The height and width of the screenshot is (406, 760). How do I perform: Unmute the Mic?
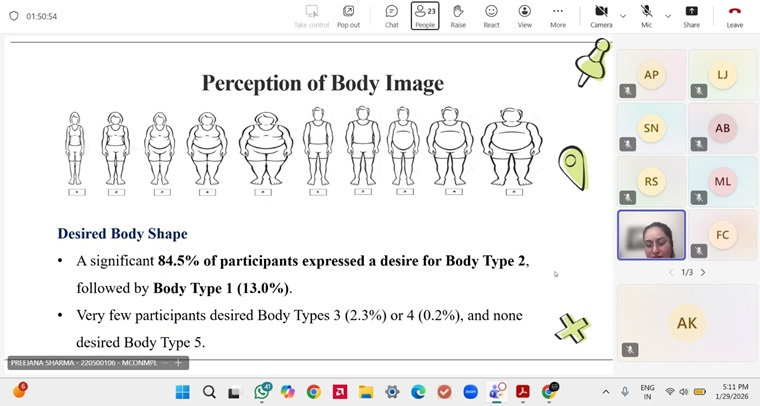(647, 15)
